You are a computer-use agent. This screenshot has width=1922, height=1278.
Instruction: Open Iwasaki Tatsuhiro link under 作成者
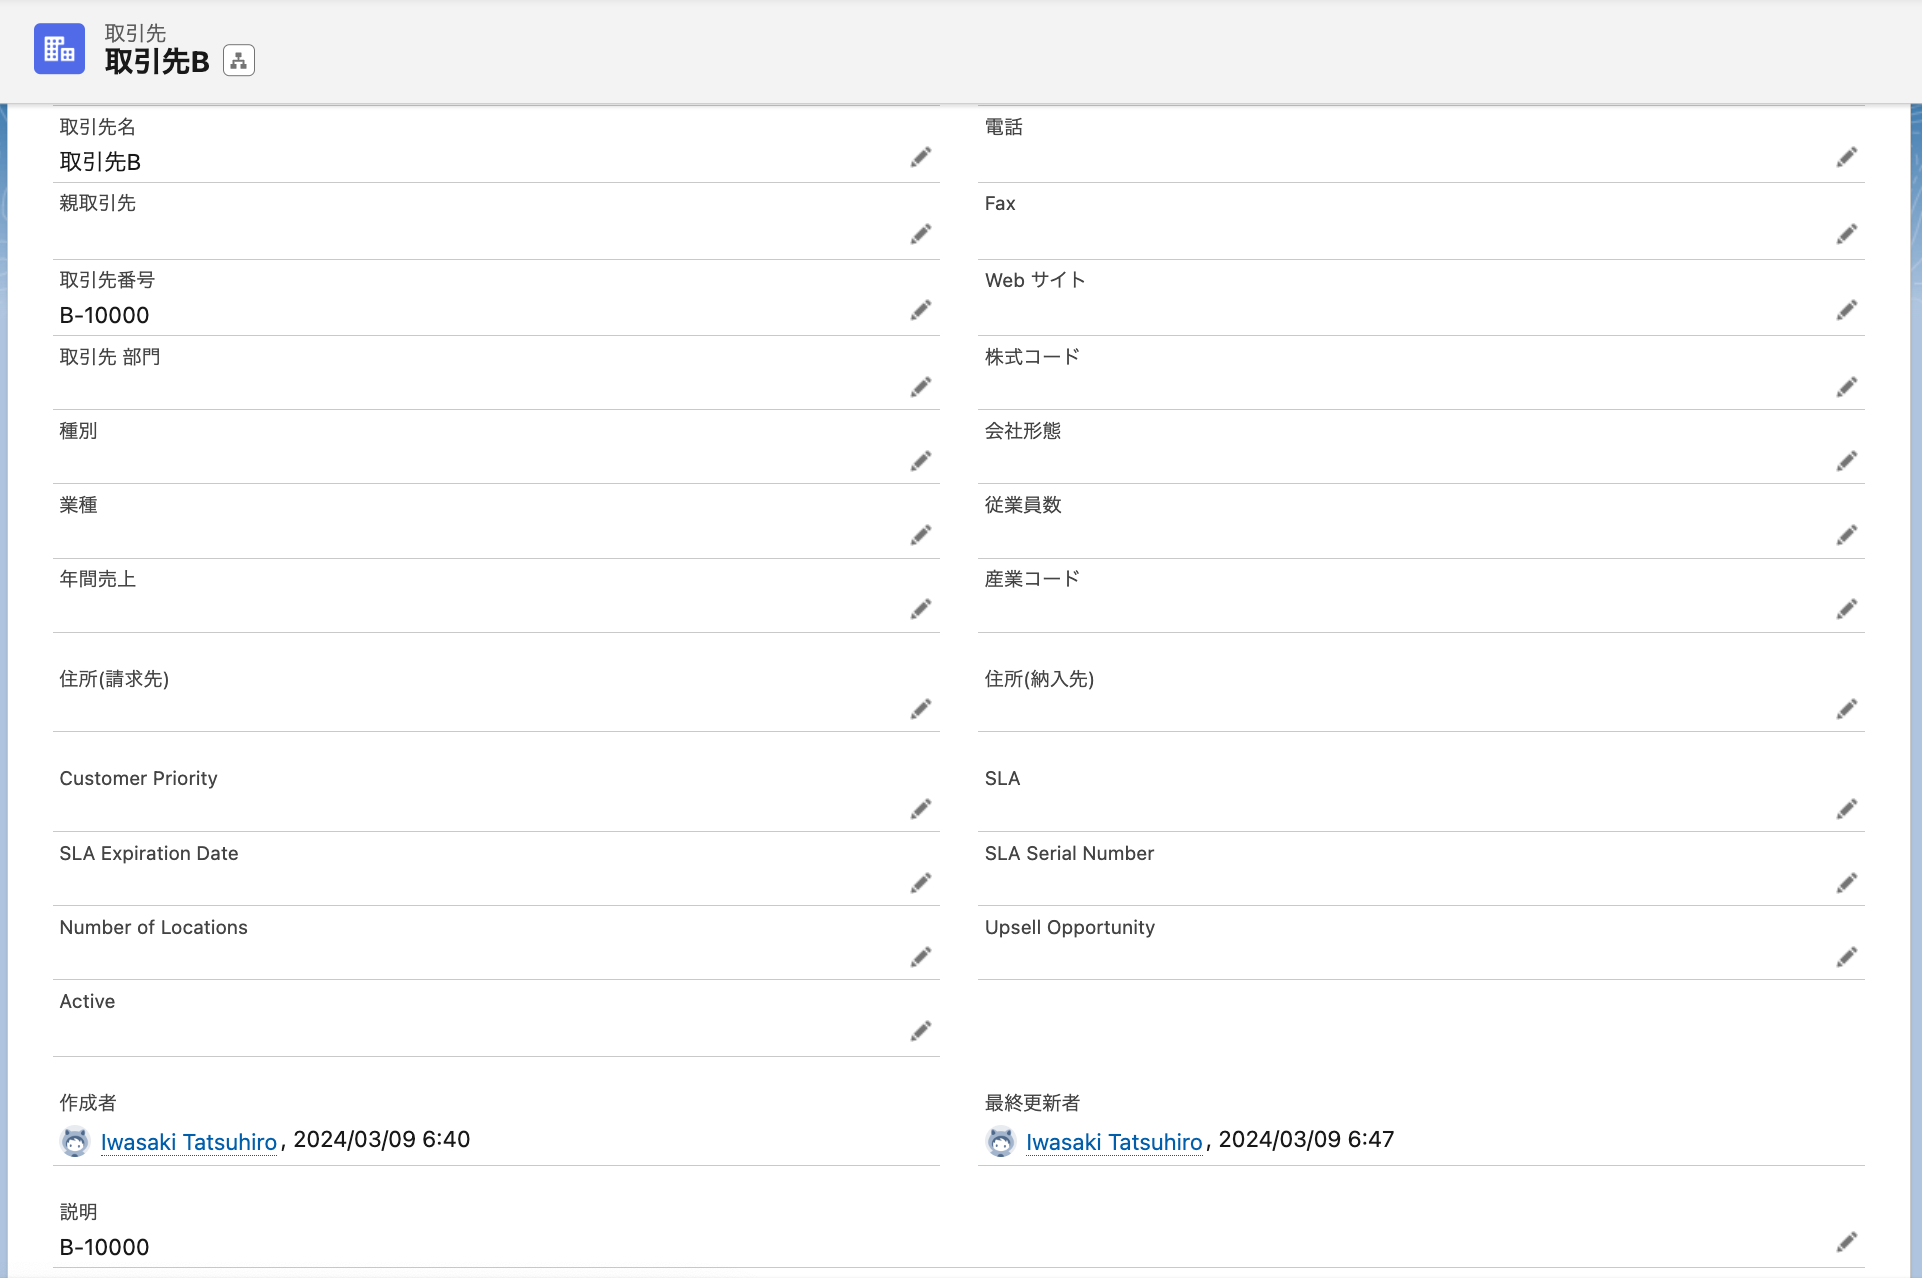click(x=188, y=1142)
